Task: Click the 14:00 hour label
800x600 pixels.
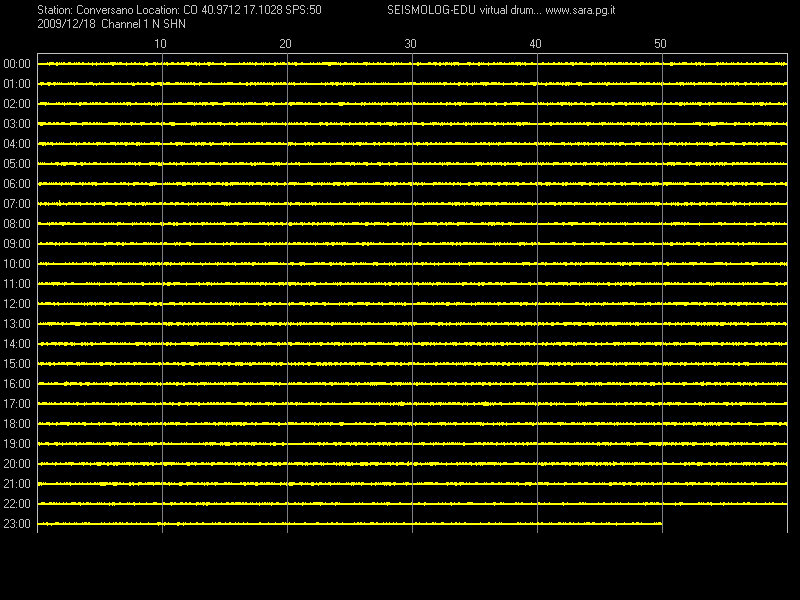Action: (17, 344)
